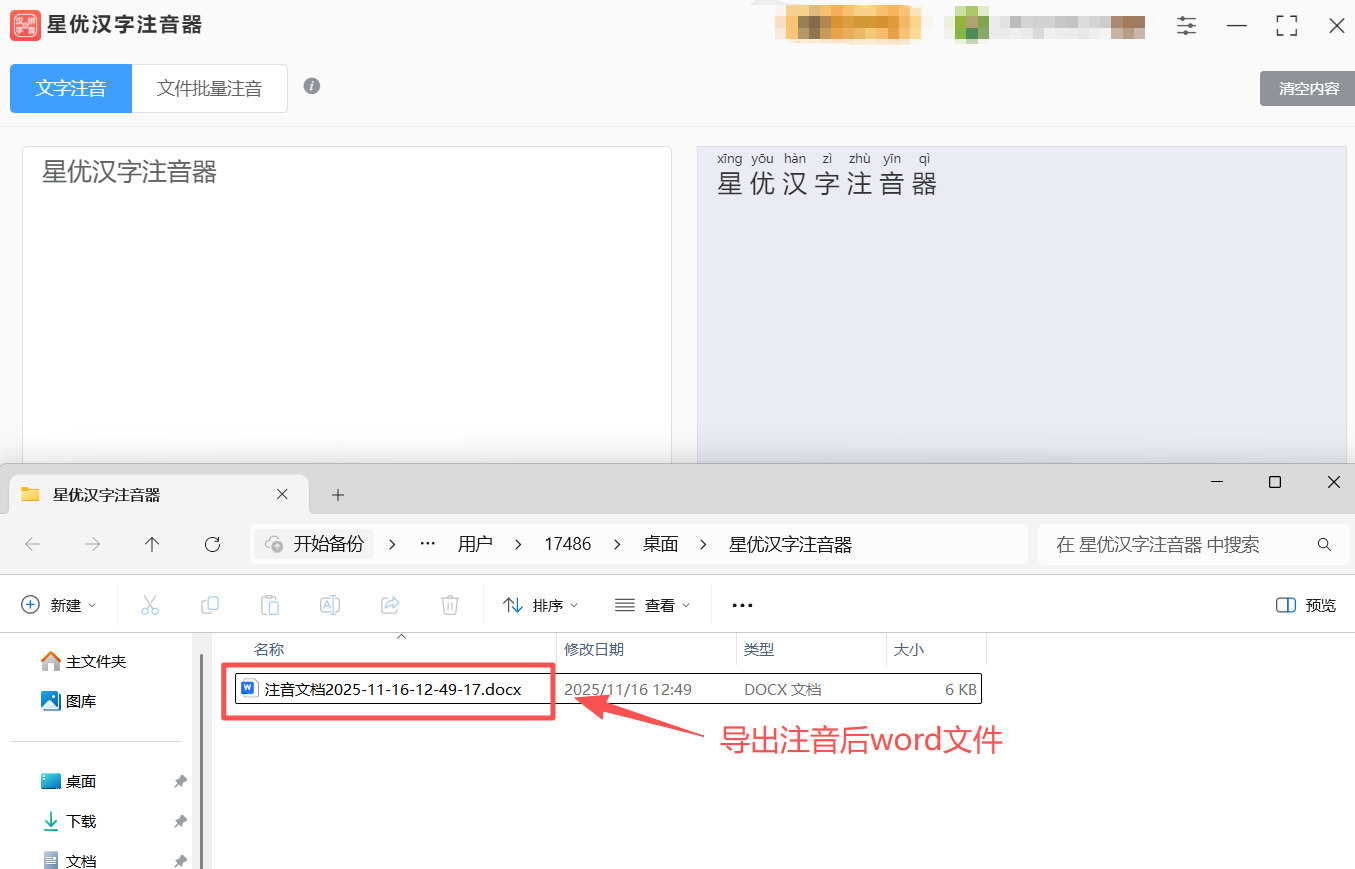Click the Copy icon in Explorer toolbar
This screenshot has height=869, width=1355.
(210, 605)
